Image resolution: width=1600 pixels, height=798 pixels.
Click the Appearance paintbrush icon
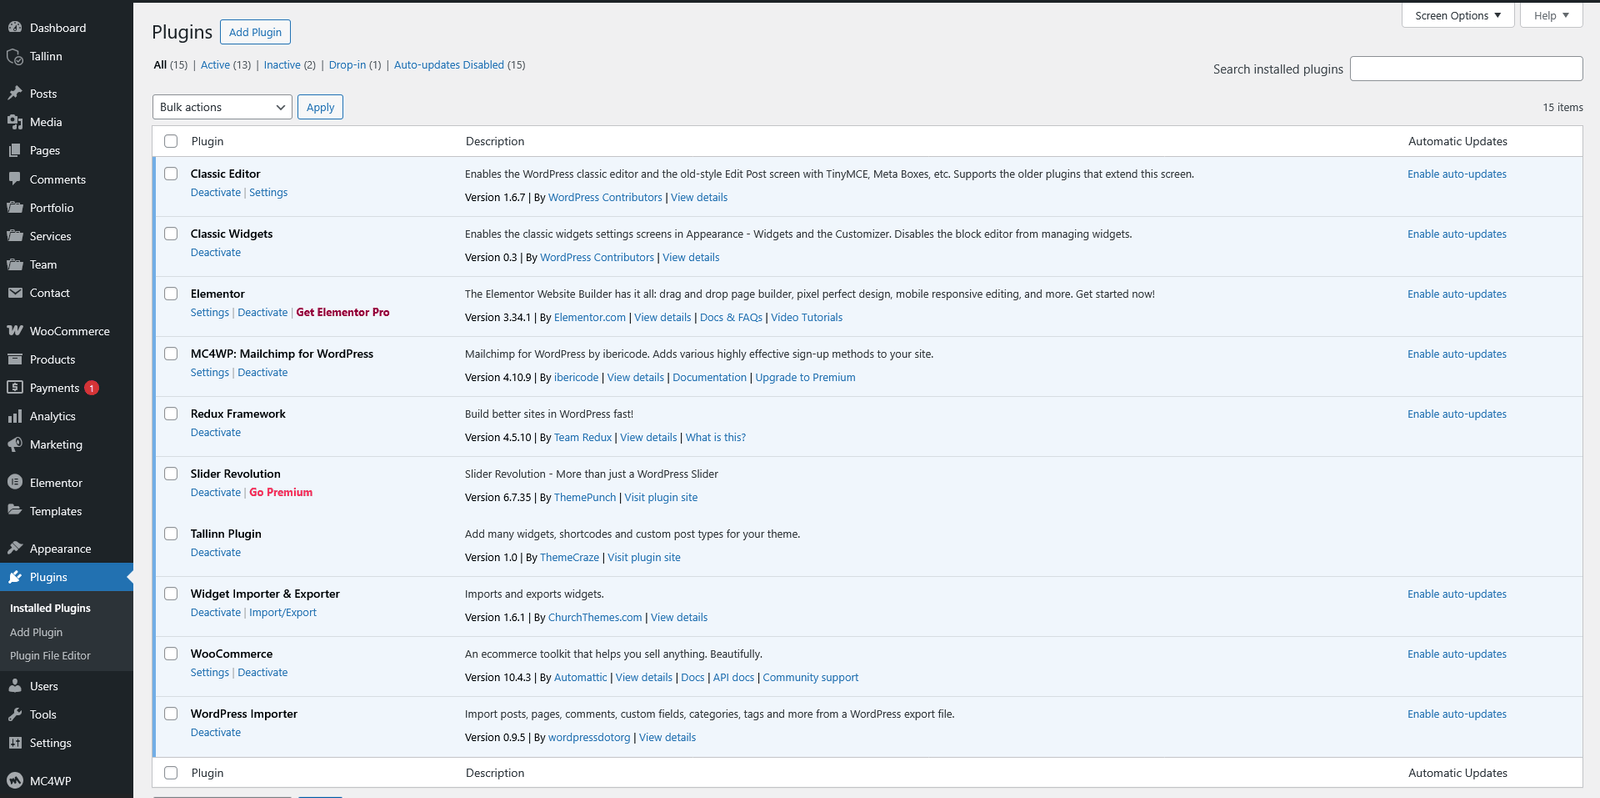(x=15, y=548)
